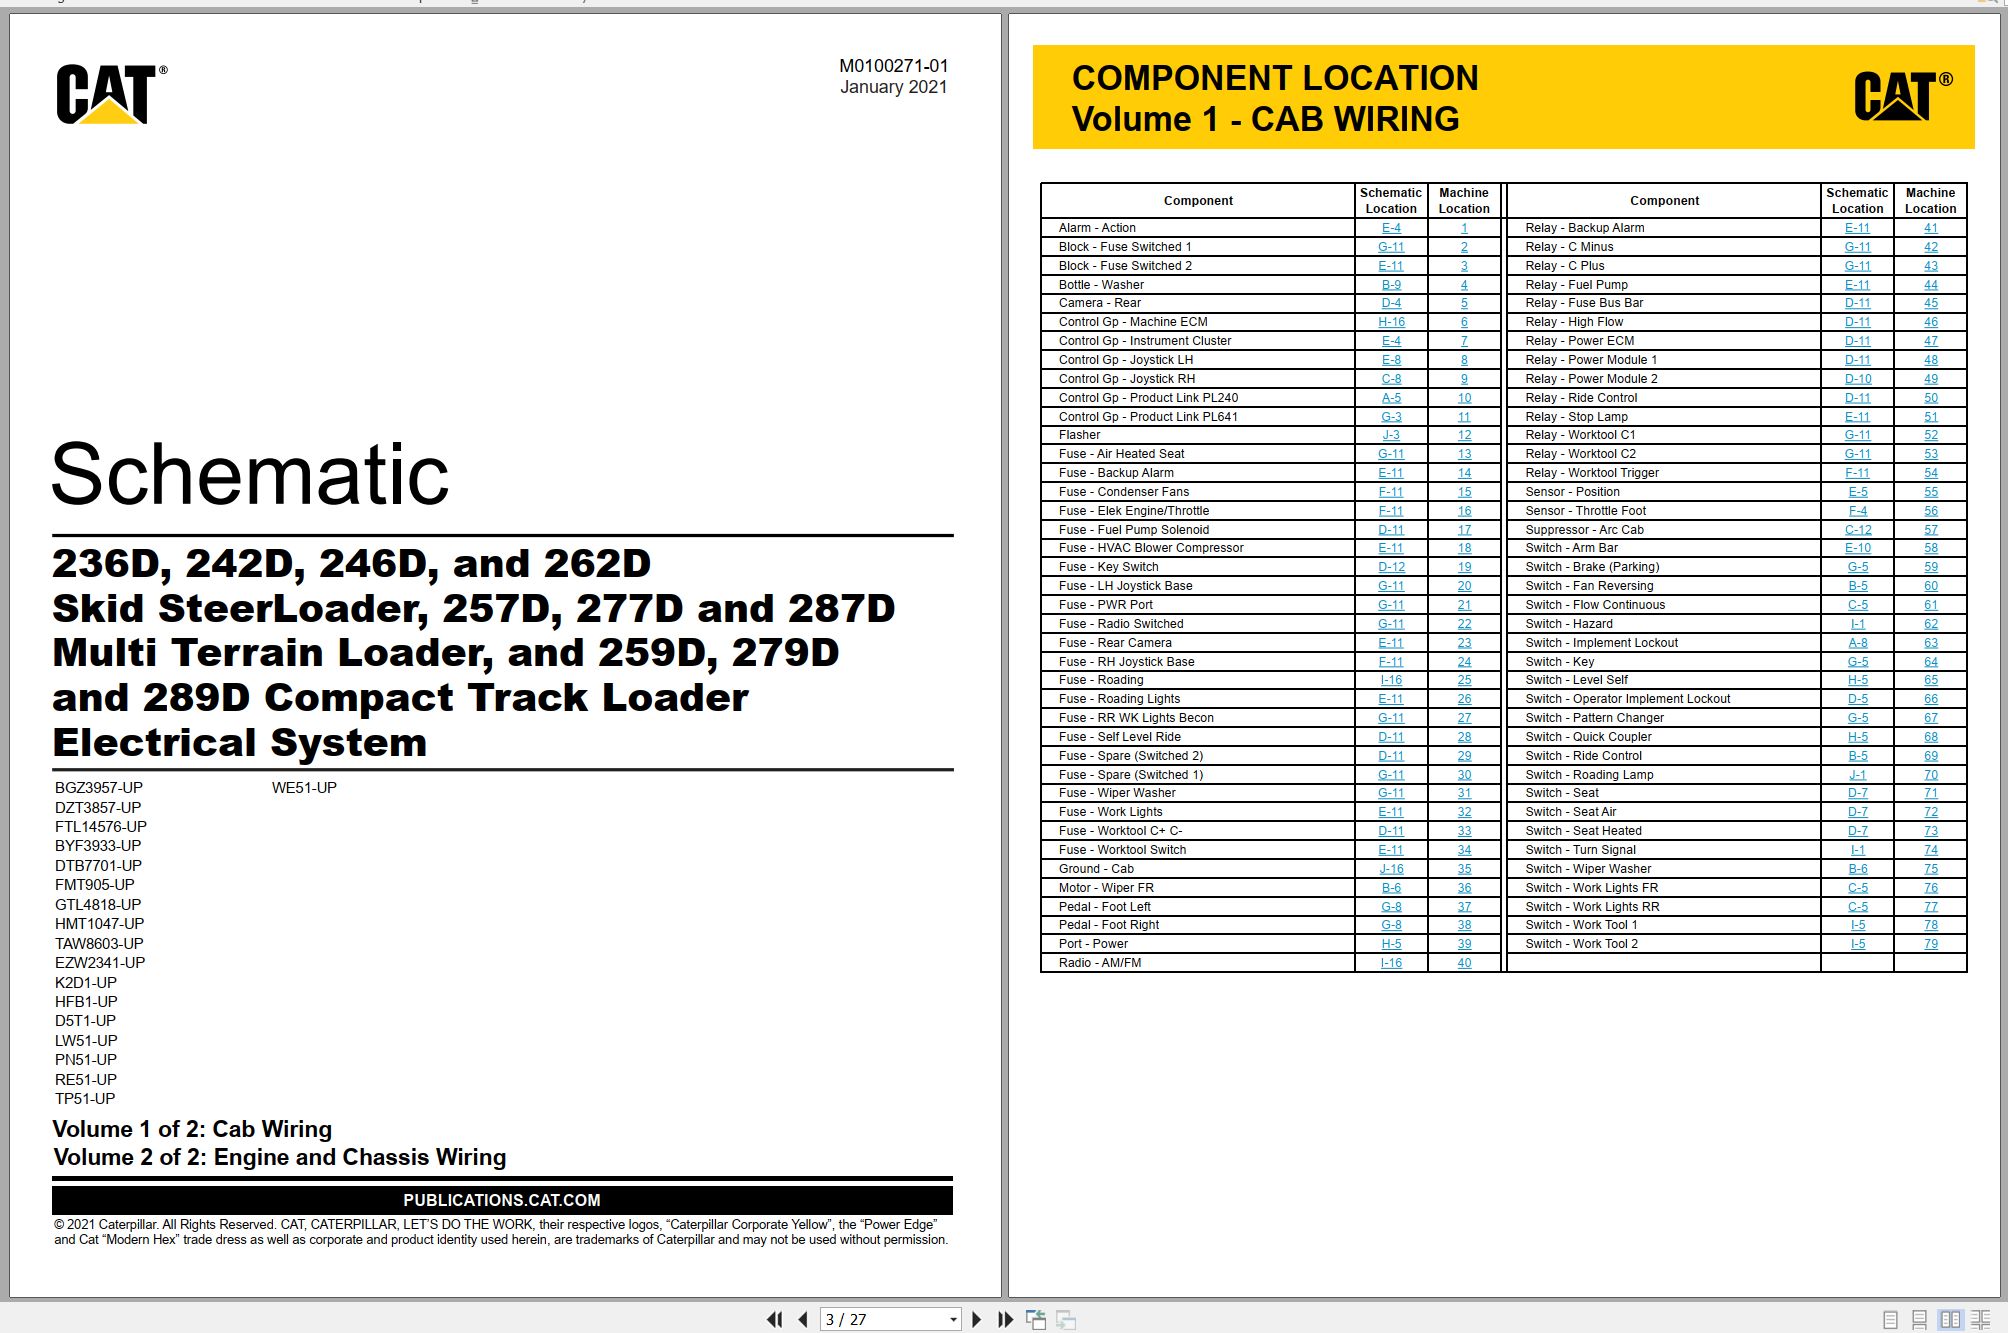Open schematic location H-5 for Port - Power
Viewport: 2008px width, 1333px height.
pos(1391,944)
